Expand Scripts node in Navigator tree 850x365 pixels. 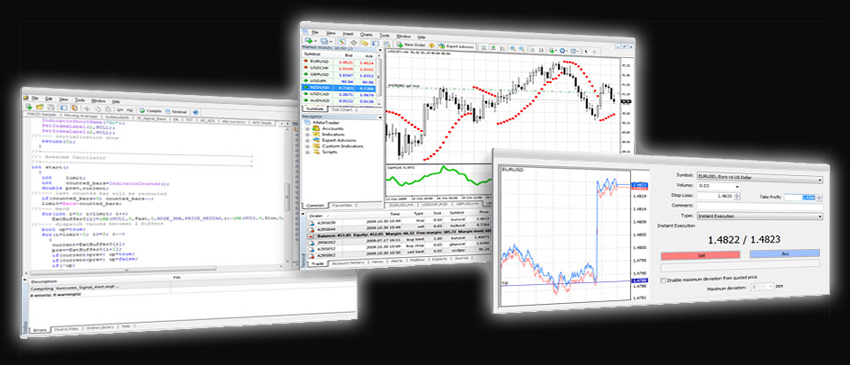[307, 152]
